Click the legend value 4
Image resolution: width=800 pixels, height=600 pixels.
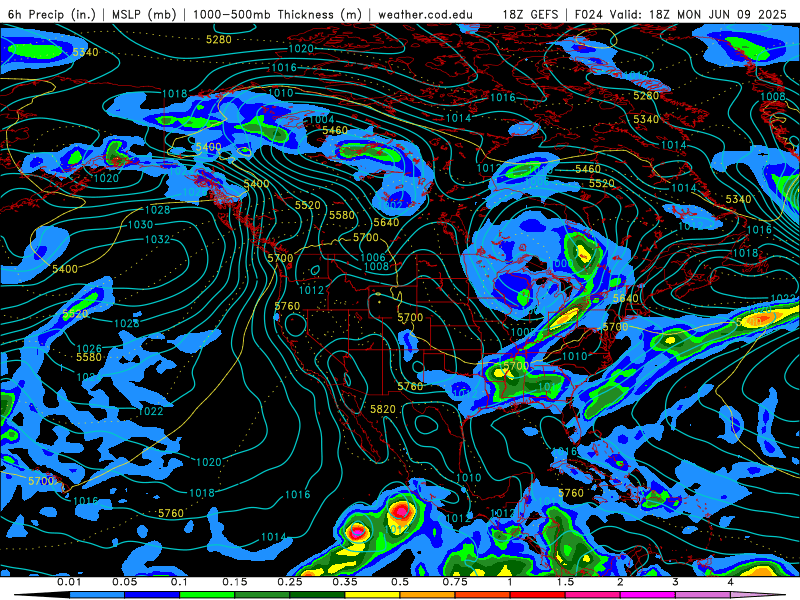(730, 582)
